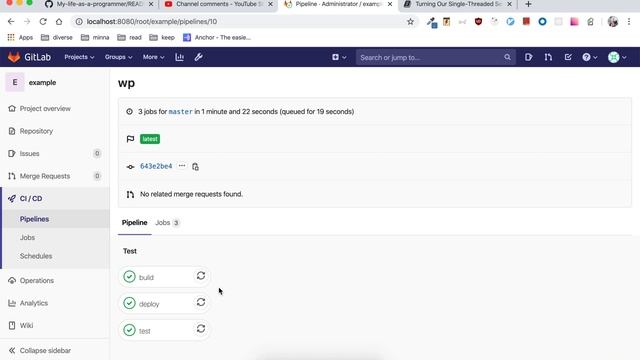Open the issues icon in top navbar
The width and height of the screenshot is (640, 360).
(529, 57)
